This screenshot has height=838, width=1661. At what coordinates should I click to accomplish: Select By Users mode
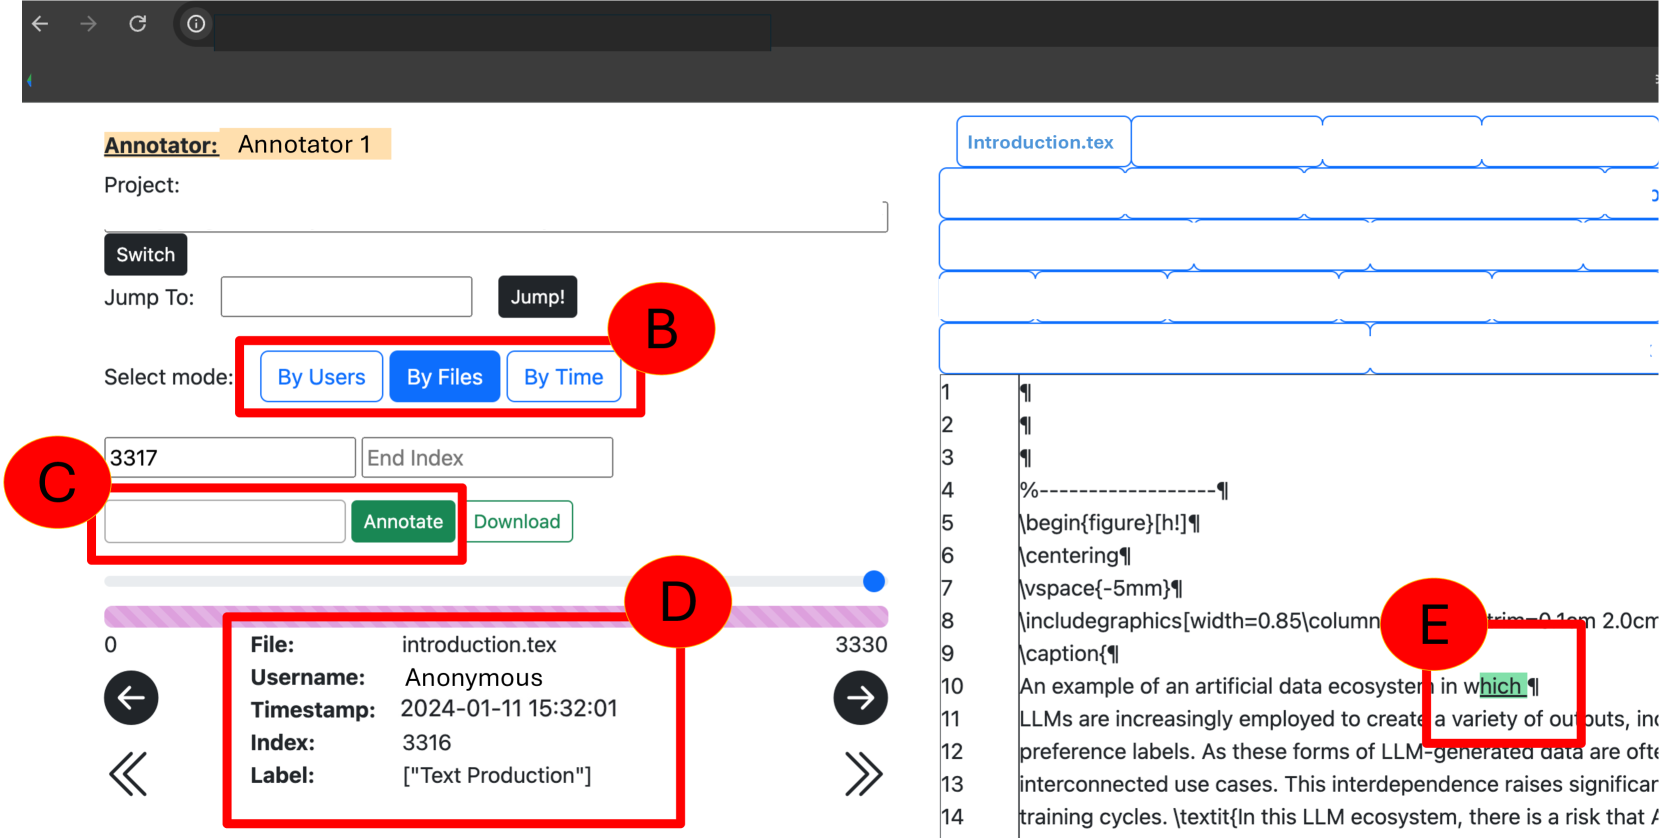[x=321, y=377]
